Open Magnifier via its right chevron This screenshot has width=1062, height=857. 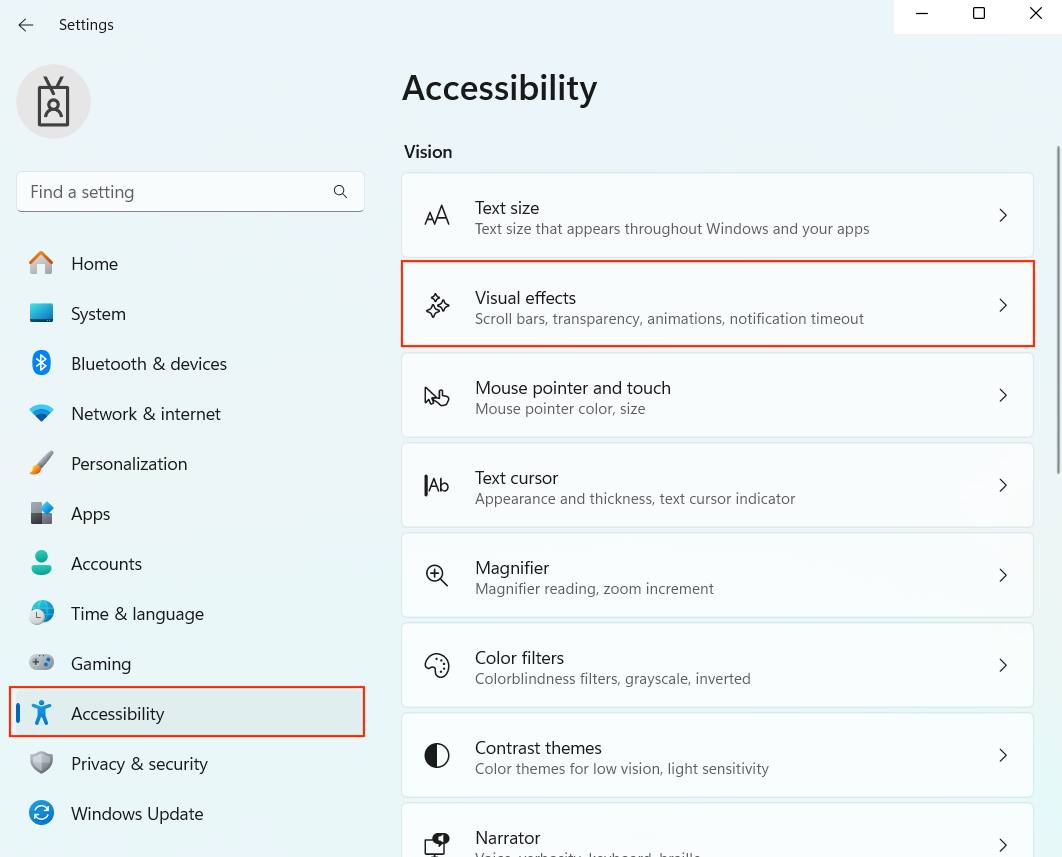[x=1003, y=575]
